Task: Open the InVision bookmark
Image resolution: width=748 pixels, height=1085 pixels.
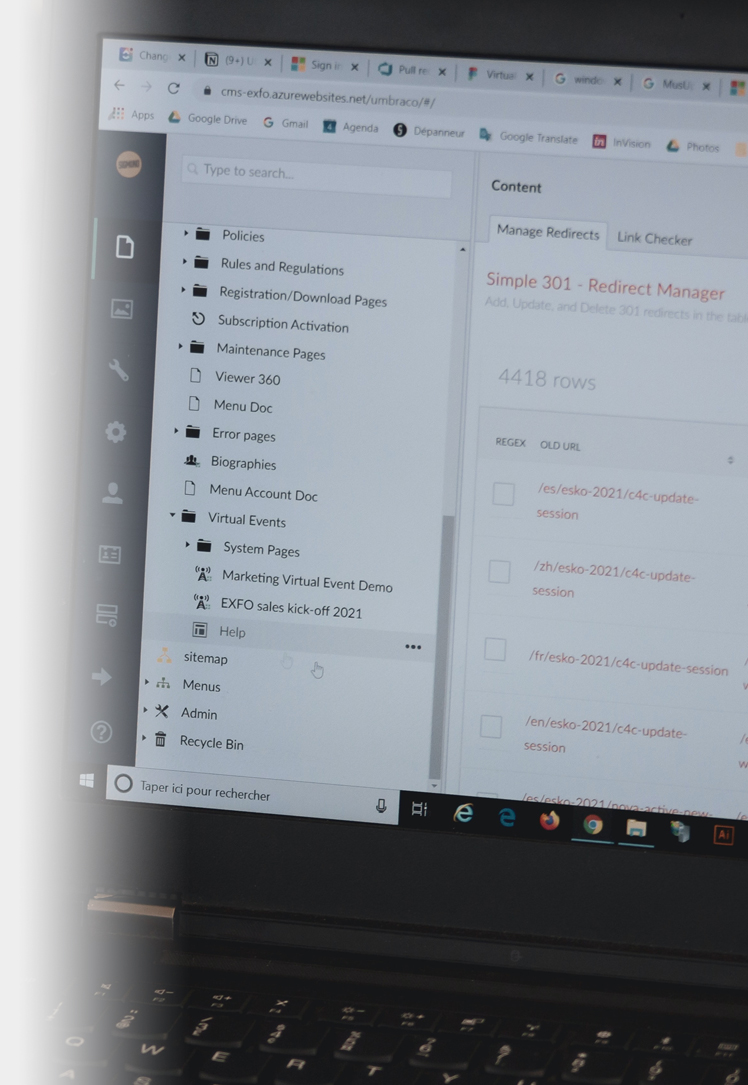Action: [621, 143]
